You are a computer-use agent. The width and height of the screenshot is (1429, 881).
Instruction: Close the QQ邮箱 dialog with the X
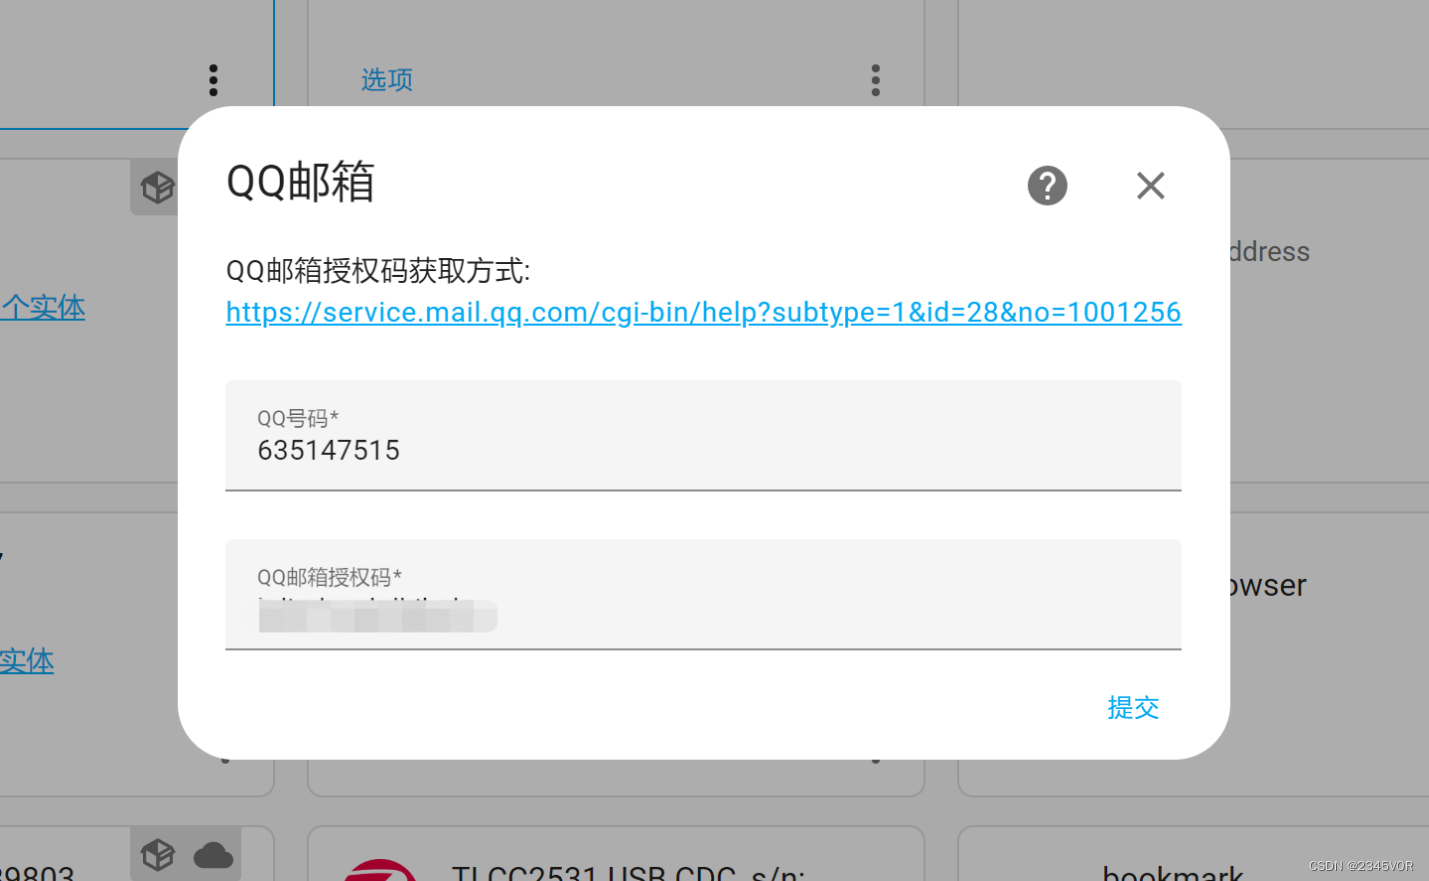coord(1150,186)
